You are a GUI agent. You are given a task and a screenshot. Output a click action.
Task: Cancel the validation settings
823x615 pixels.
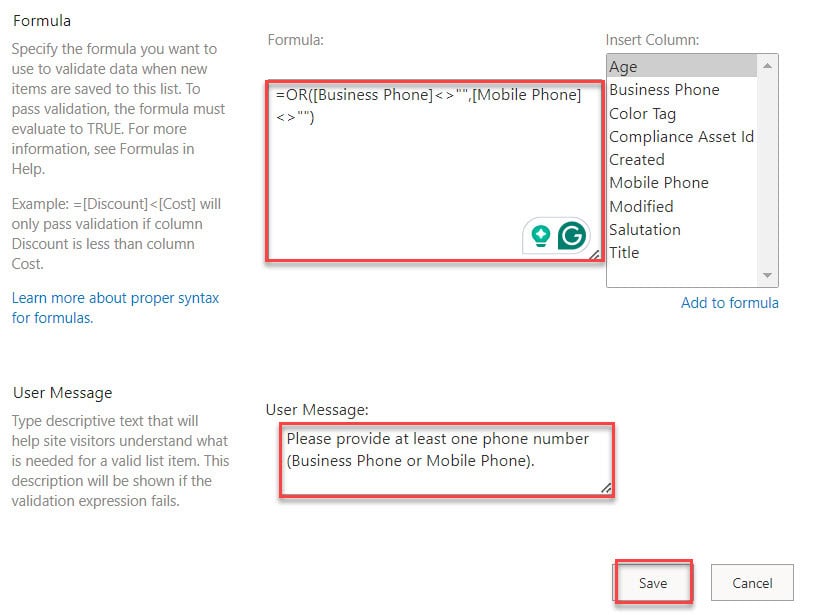pos(752,582)
